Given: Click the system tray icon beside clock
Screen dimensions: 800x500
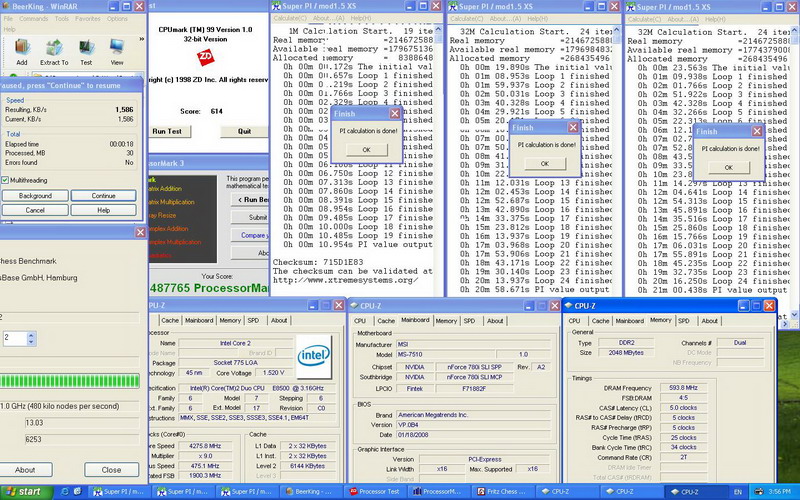Looking at the screenshot, I should pos(759,492).
